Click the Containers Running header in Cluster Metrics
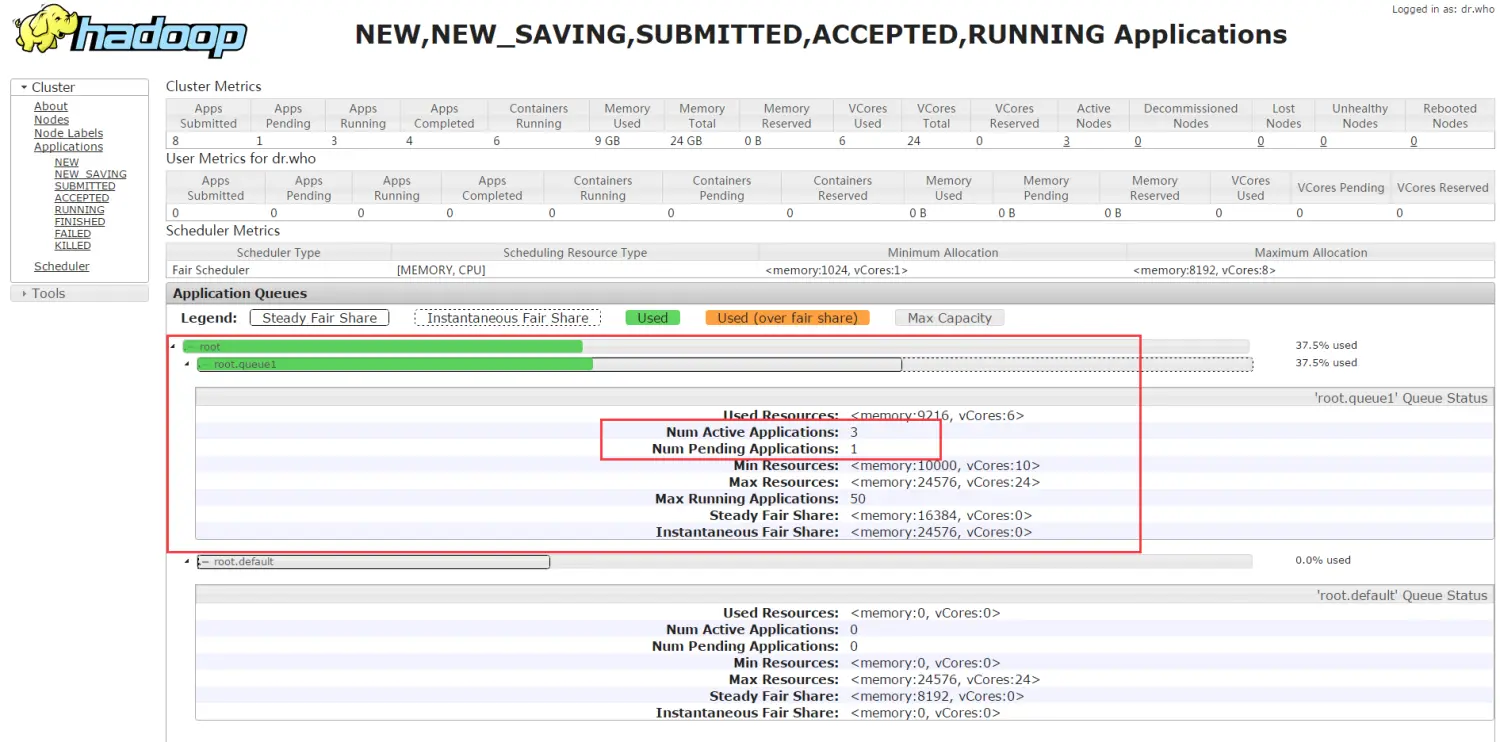Viewport: 1500px width, 742px height. pyautogui.click(x=538, y=116)
